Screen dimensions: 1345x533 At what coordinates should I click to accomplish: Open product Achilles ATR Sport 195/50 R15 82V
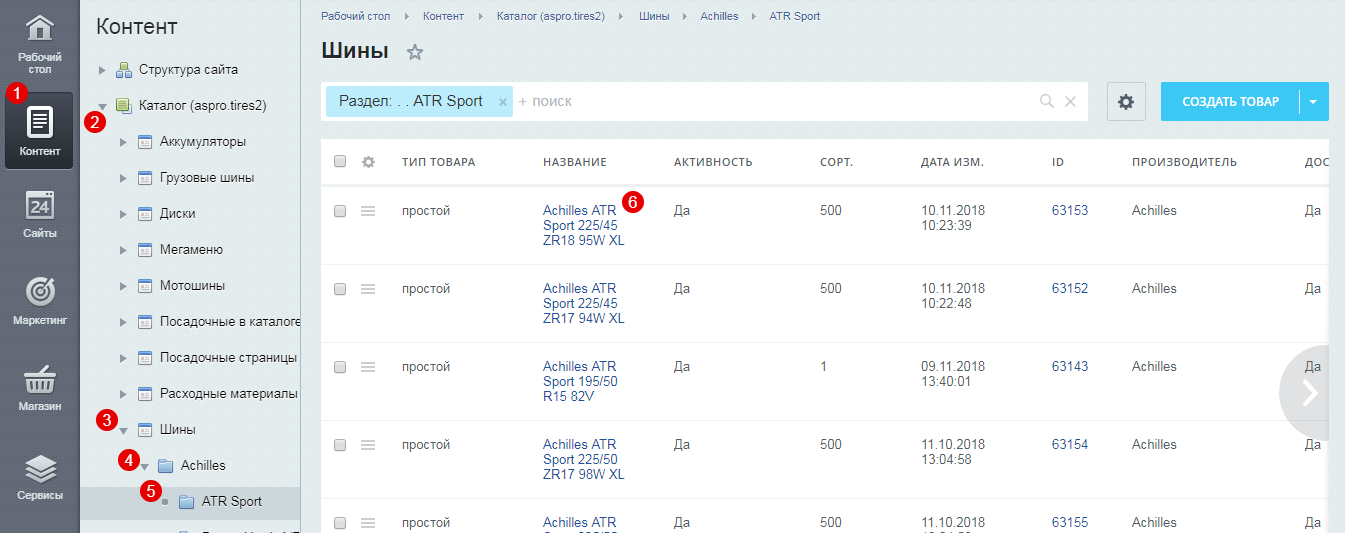[x=581, y=382]
